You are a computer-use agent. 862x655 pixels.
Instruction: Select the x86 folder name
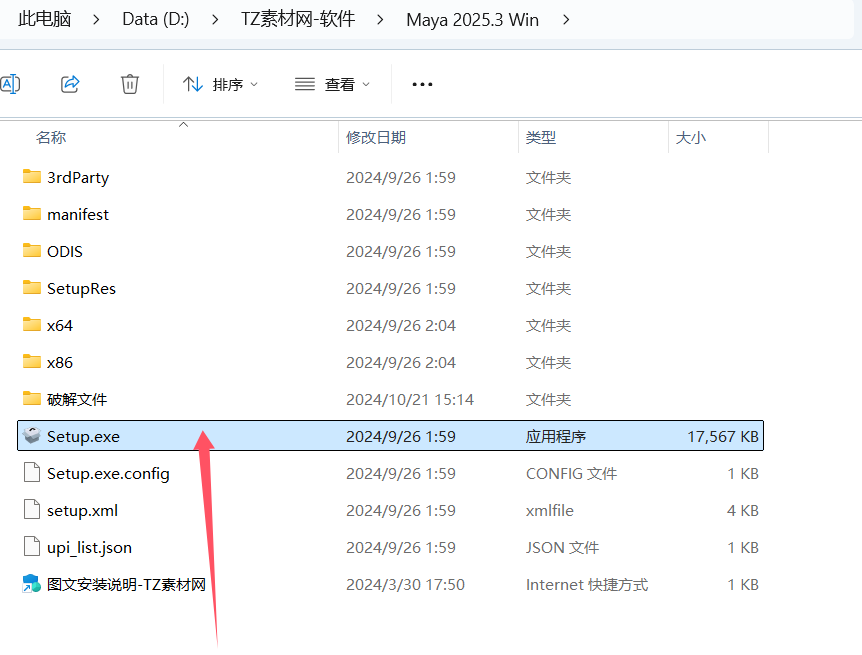[x=60, y=362]
